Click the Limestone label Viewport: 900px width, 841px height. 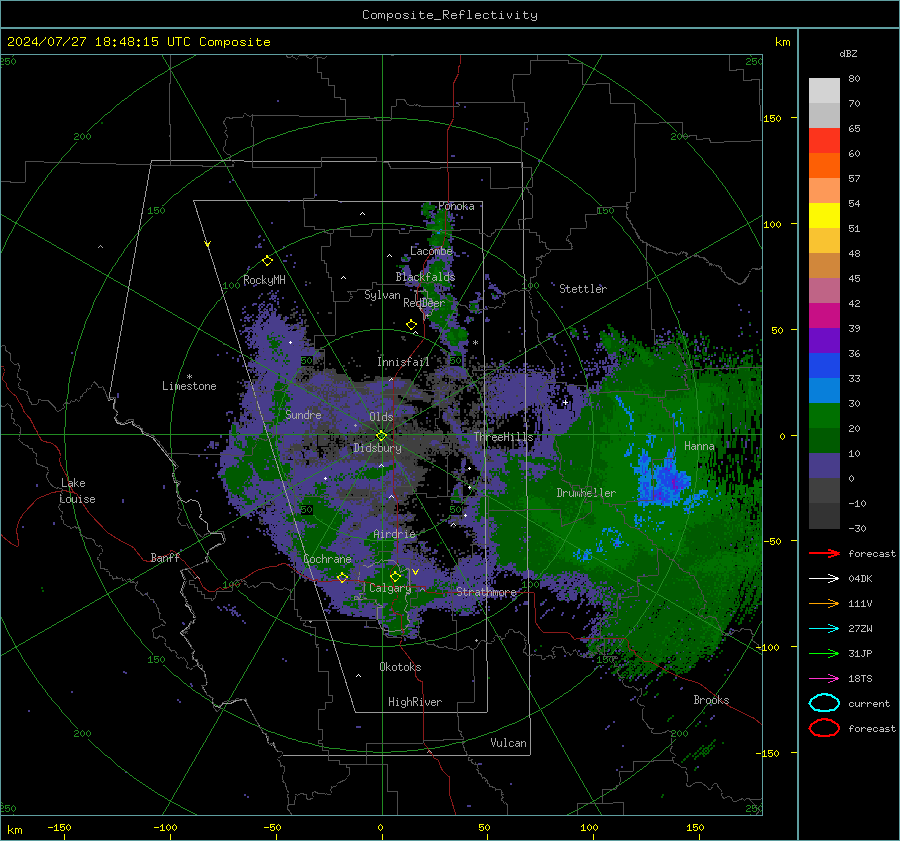tap(189, 386)
